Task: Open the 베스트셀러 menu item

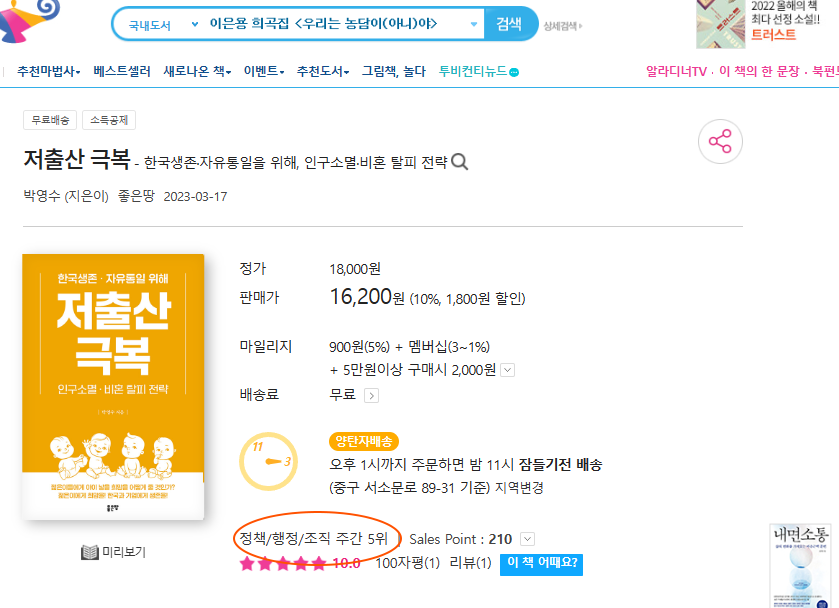Action: (122, 71)
